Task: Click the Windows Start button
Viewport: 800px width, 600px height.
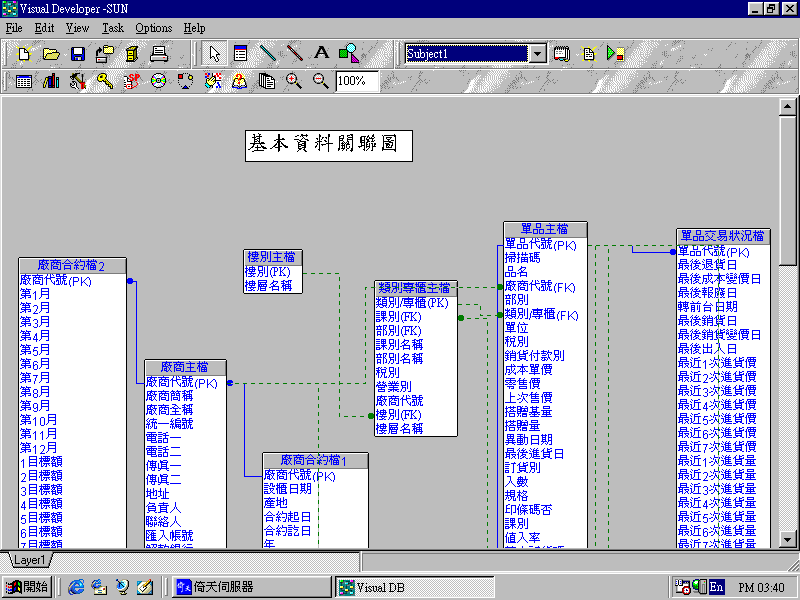Action: click(27, 587)
